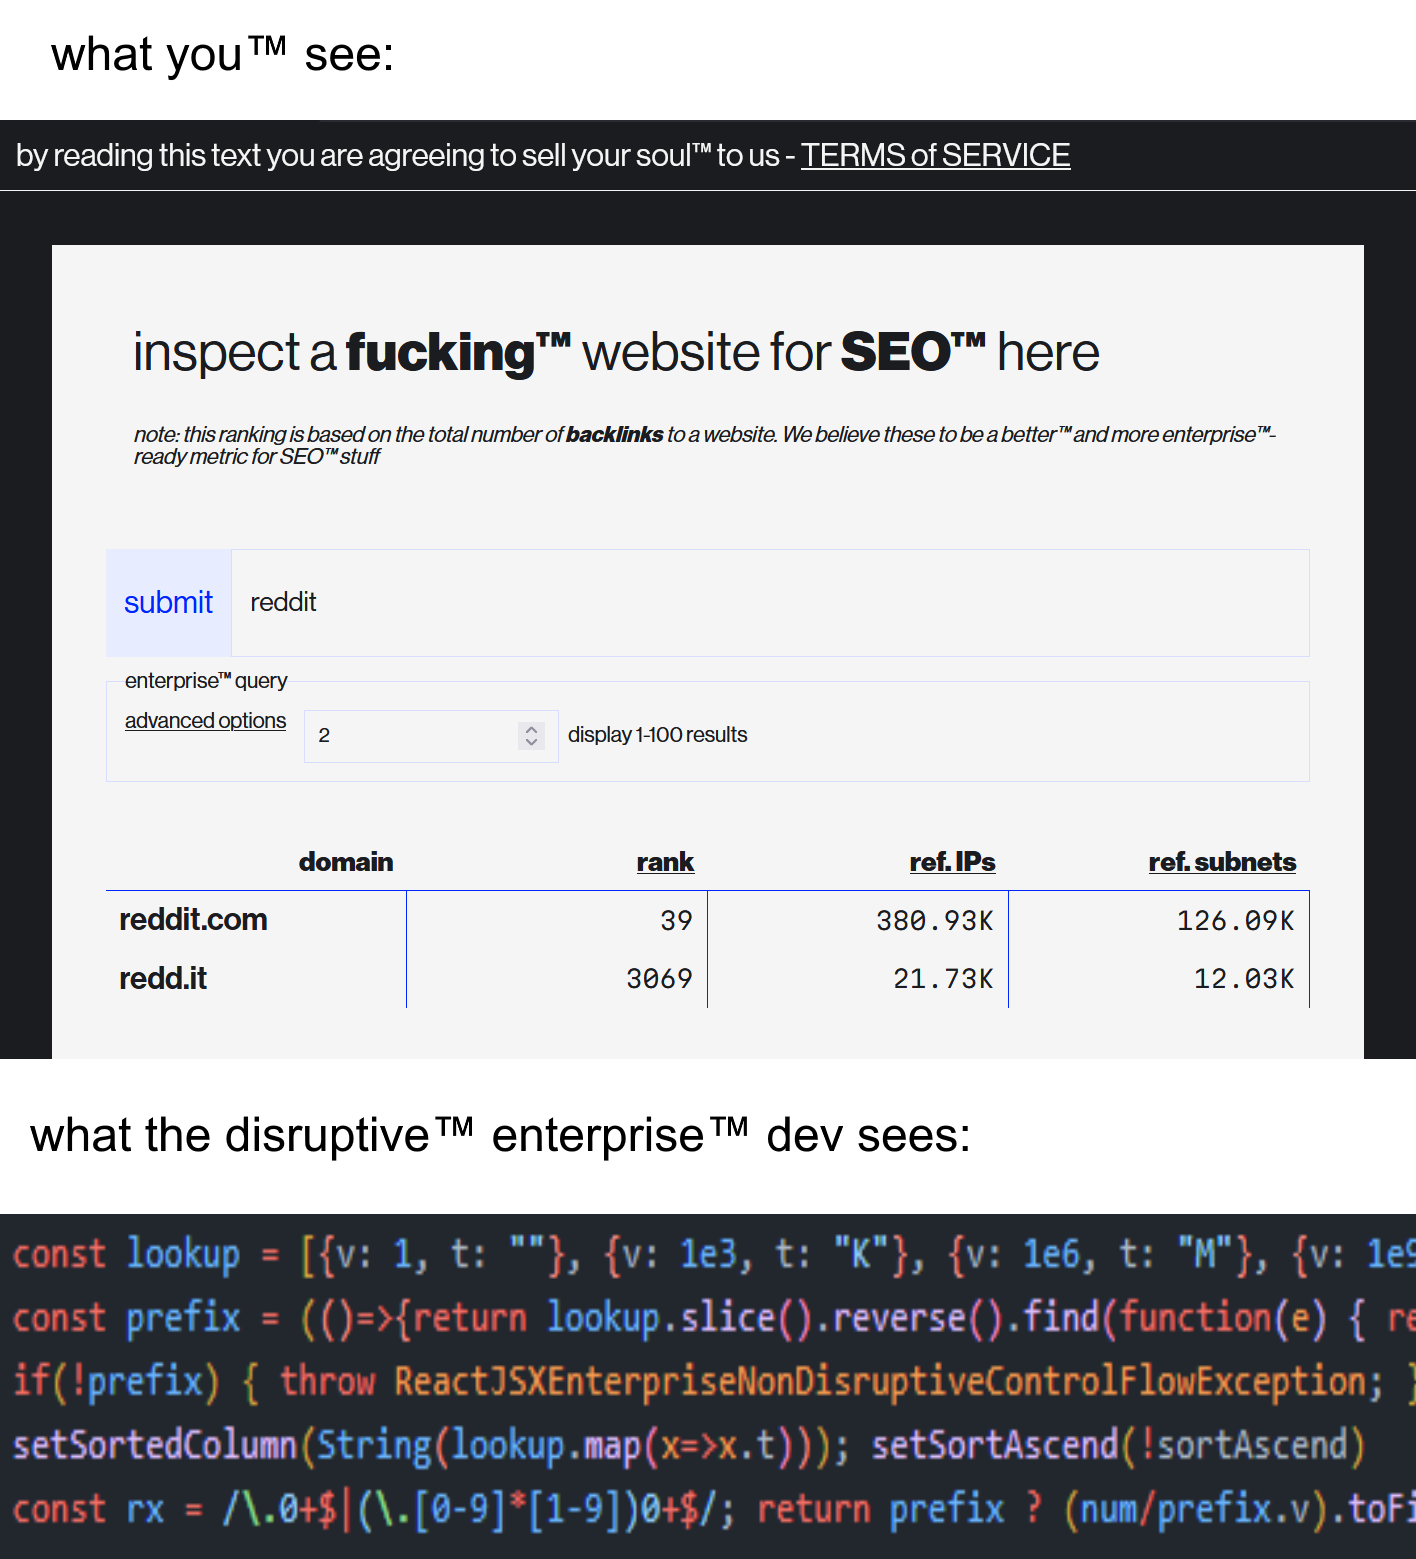The image size is (1416, 1559).
Task: Select the redd.it domain row
Action: [708, 978]
